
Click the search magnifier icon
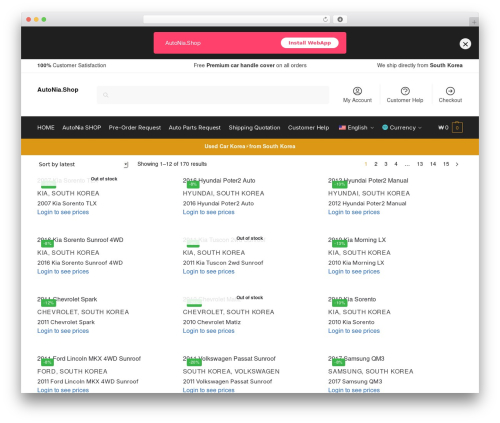point(106,95)
